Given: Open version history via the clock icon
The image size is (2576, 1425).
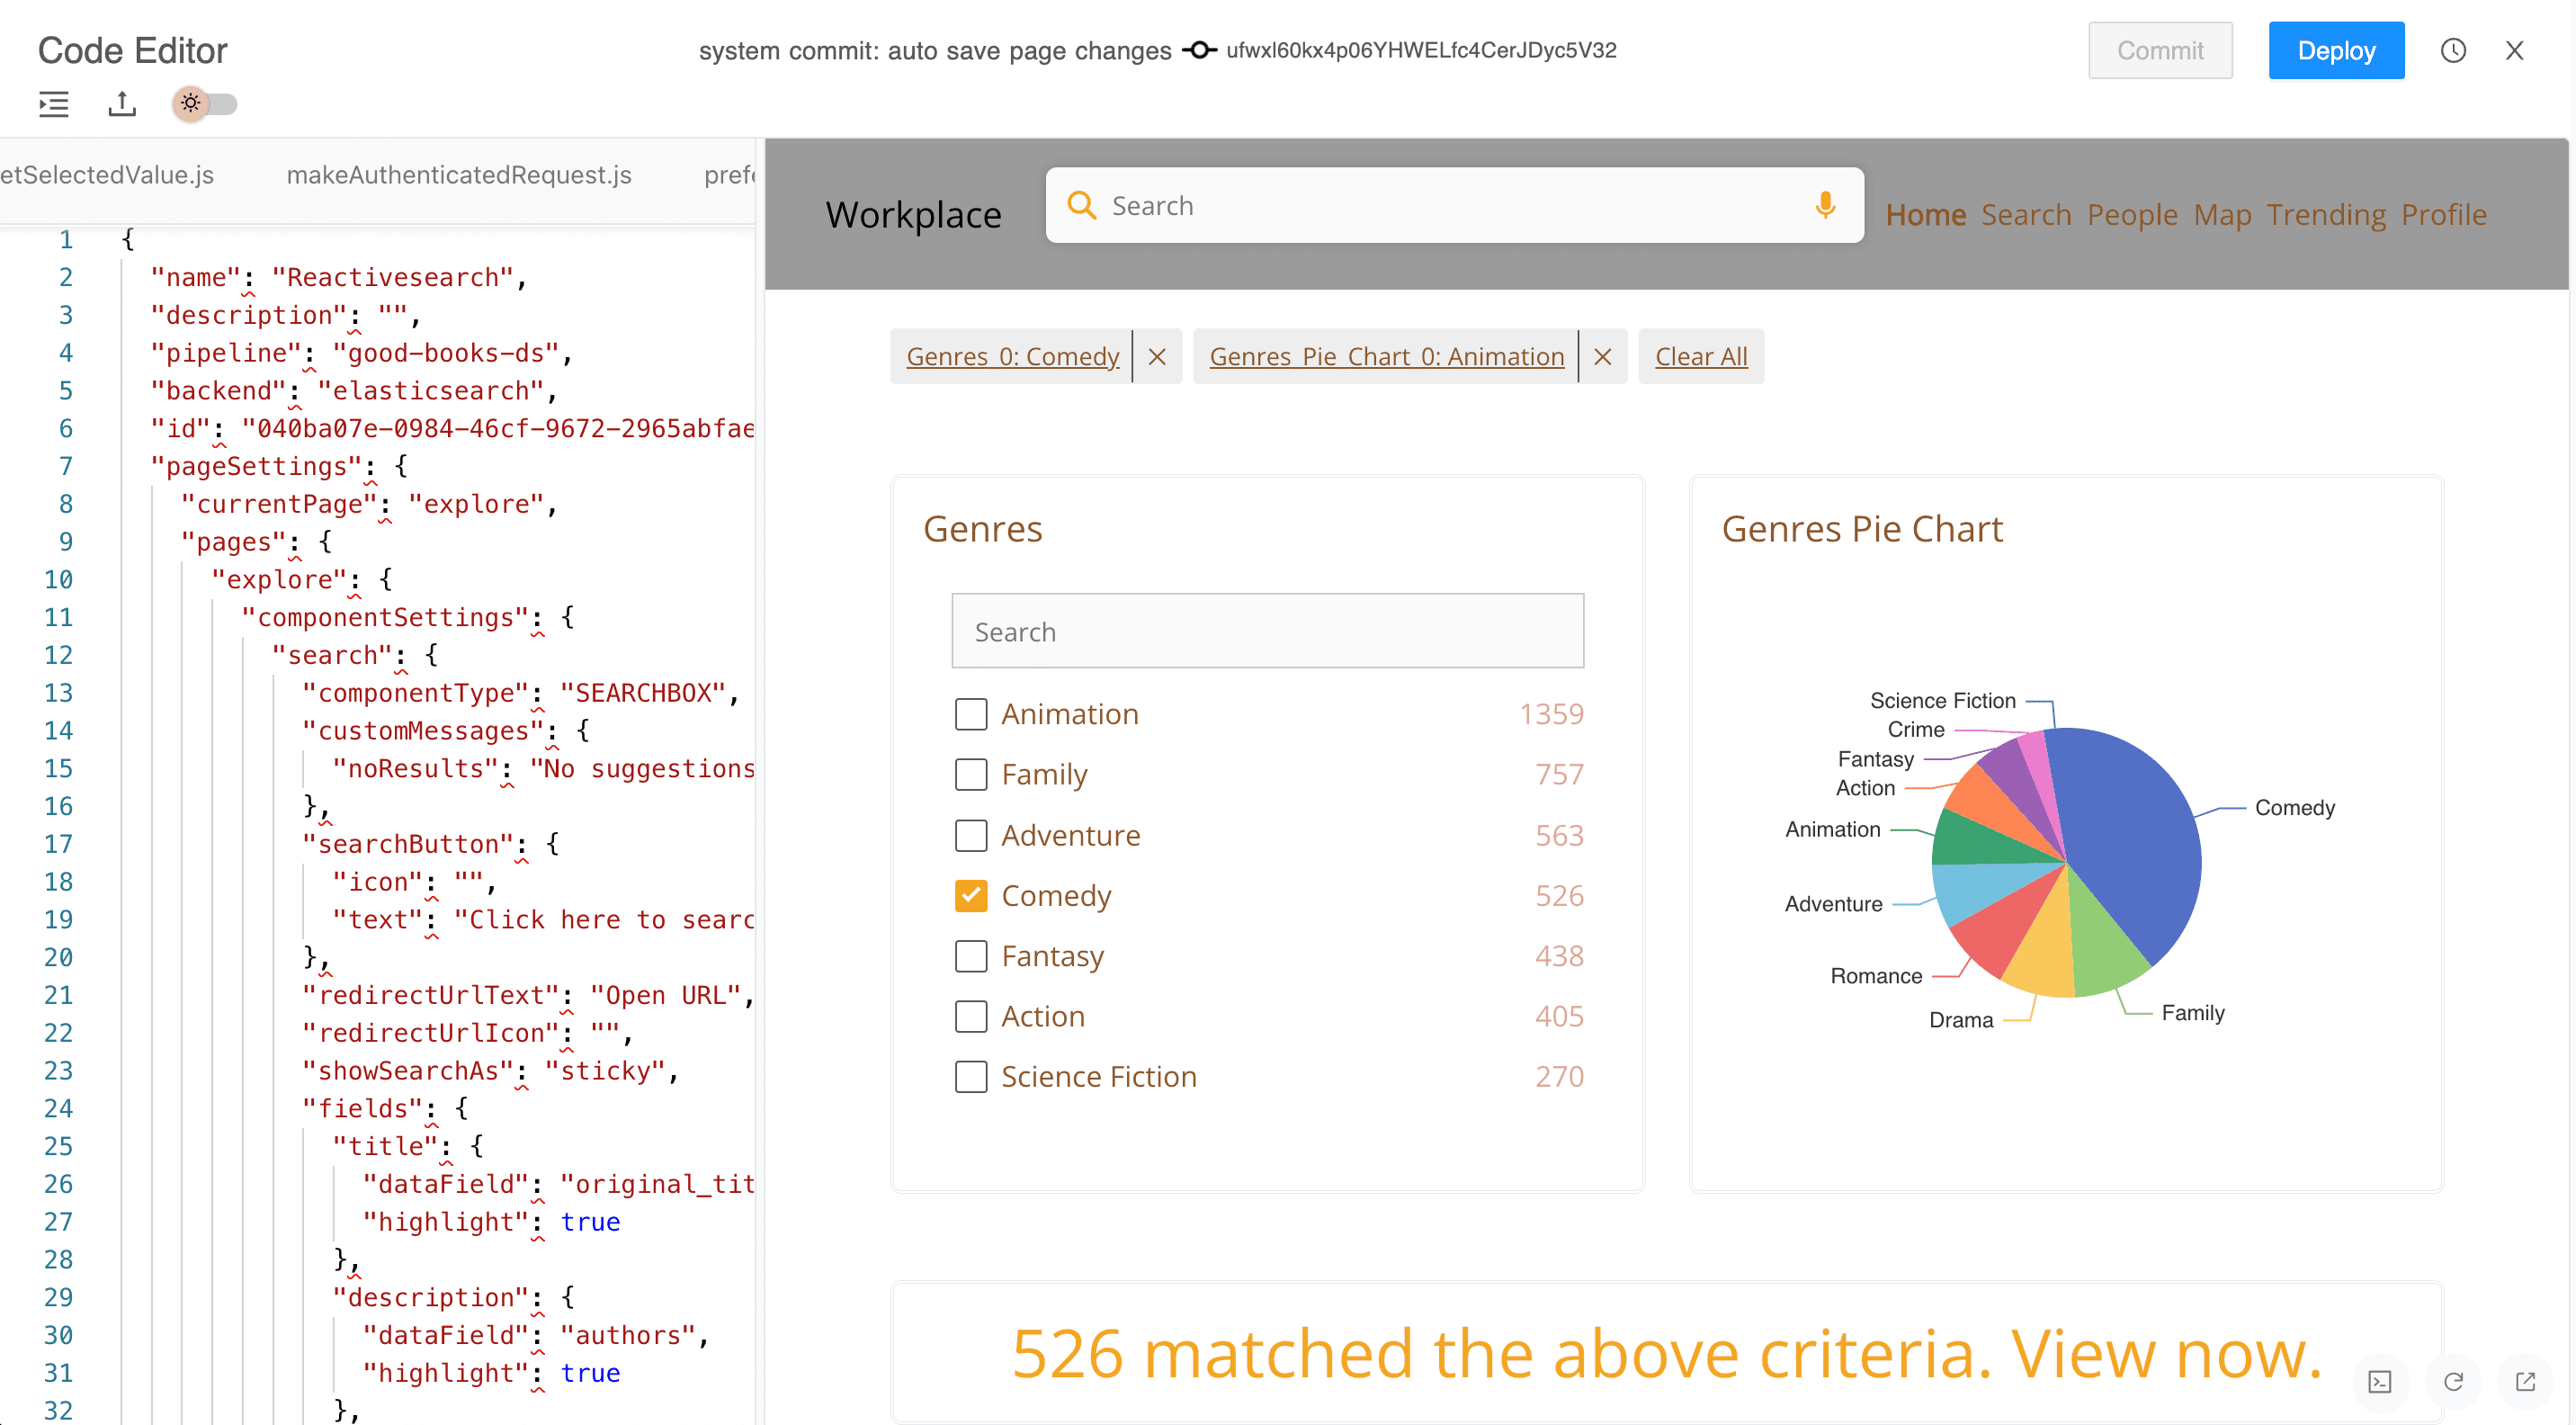Looking at the screenshot, I should (2454, 50).
